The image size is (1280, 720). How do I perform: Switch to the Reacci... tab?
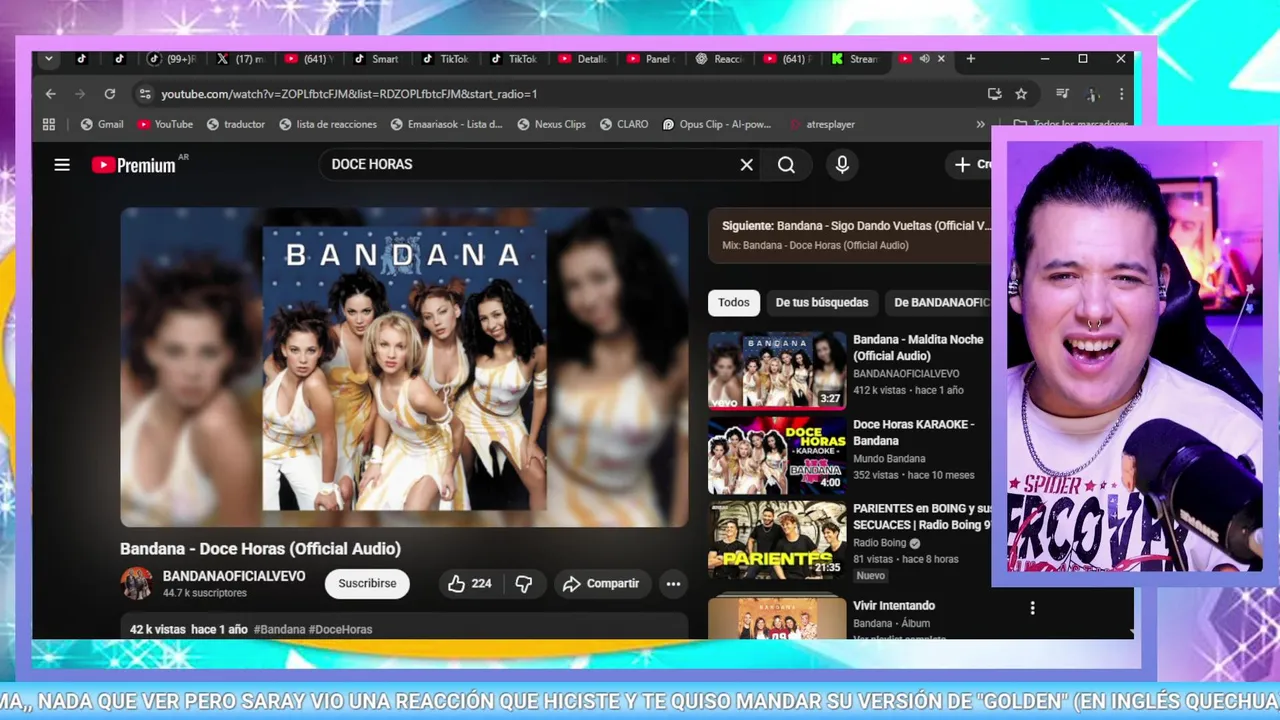point(720,59)
